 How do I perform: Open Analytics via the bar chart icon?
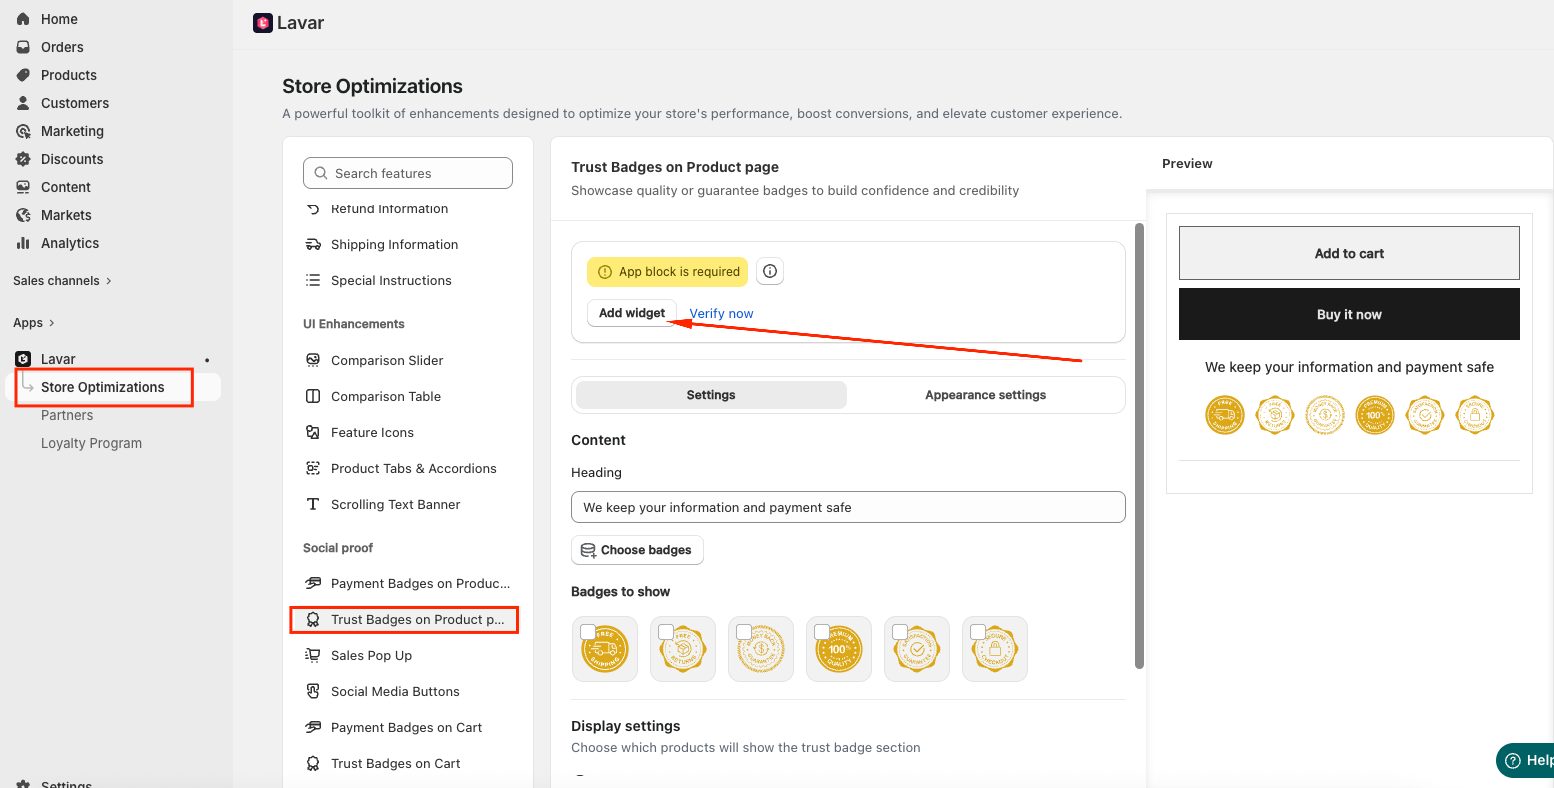point(23,243)
